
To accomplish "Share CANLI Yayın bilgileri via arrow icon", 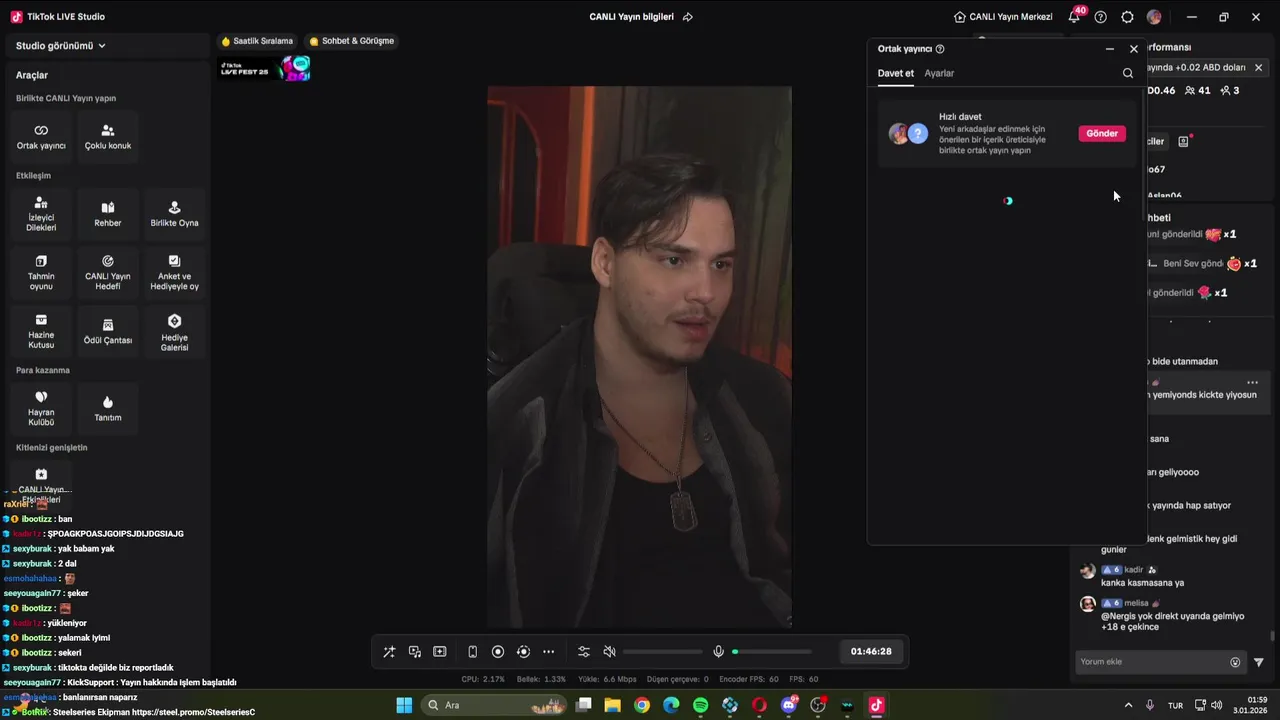I will point(688,17).
